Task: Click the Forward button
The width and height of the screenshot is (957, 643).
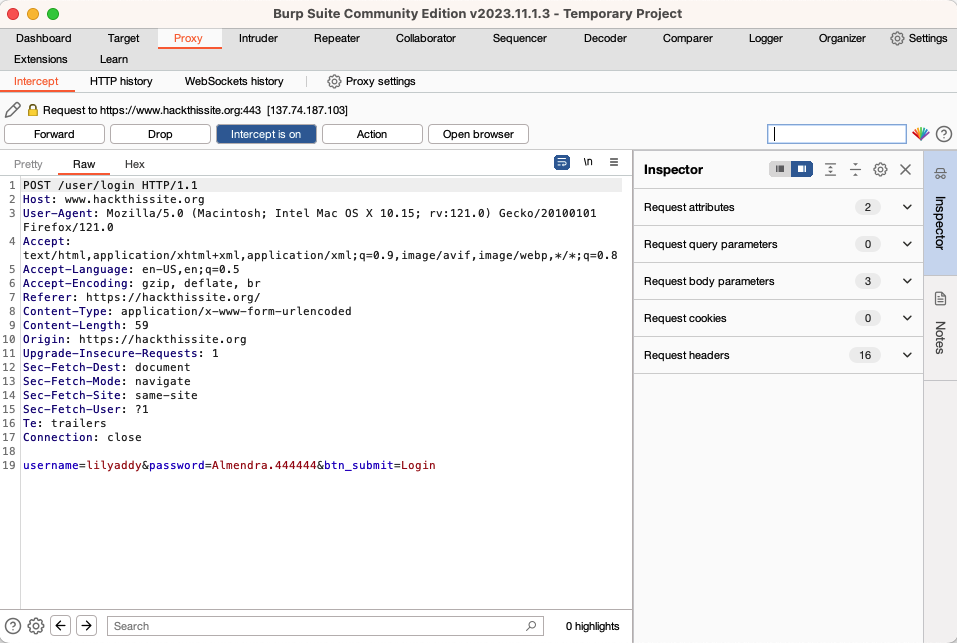Action: [54, 133]
